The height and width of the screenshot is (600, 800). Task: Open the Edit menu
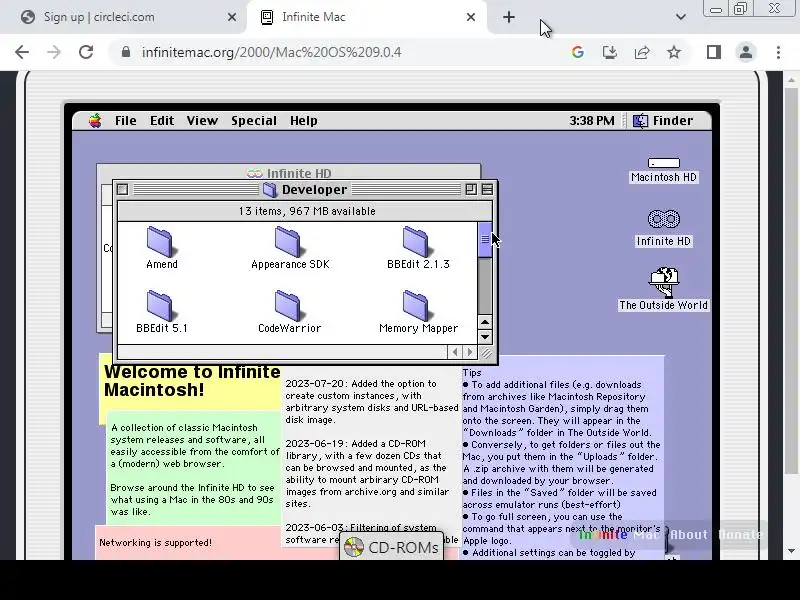162,121
